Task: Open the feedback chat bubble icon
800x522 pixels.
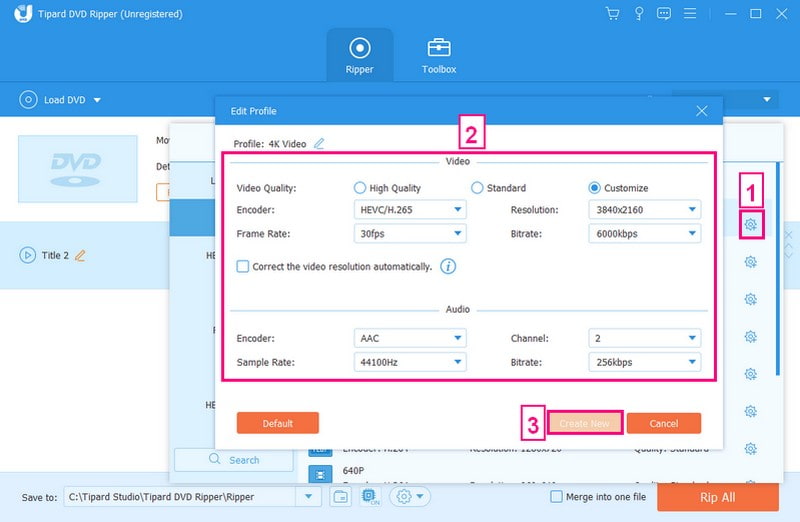Action: point(663,14)
